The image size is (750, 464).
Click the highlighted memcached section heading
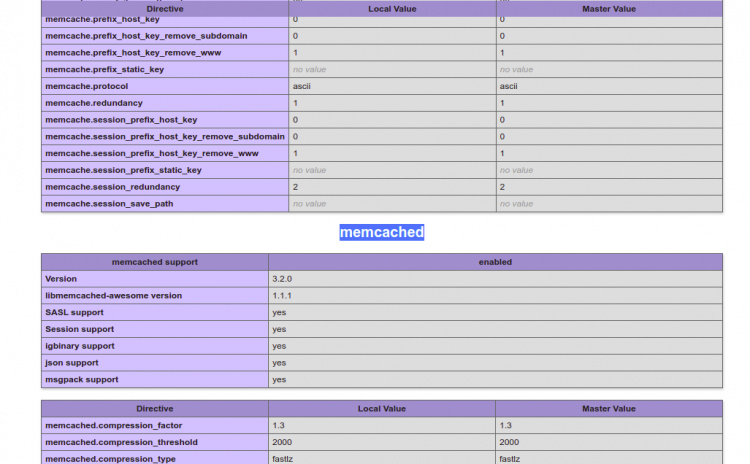click(381, 232)
